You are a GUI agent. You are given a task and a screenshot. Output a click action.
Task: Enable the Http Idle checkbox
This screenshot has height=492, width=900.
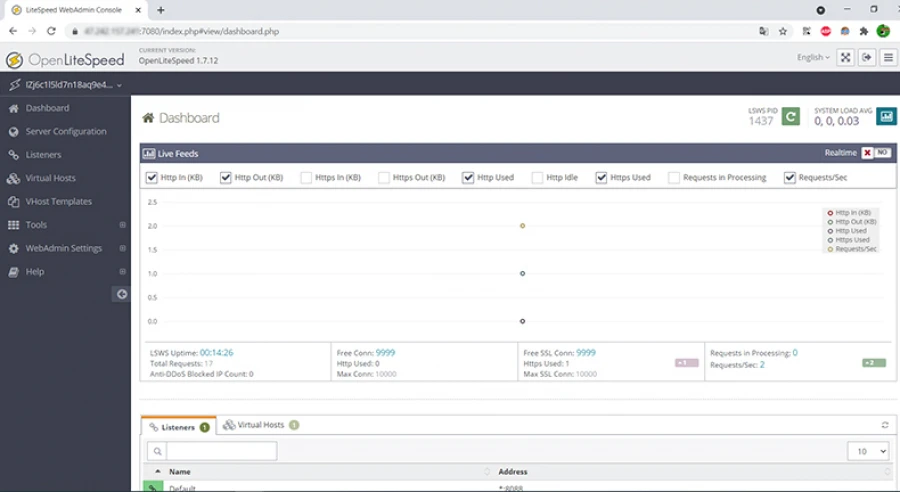tap(537, 178)
